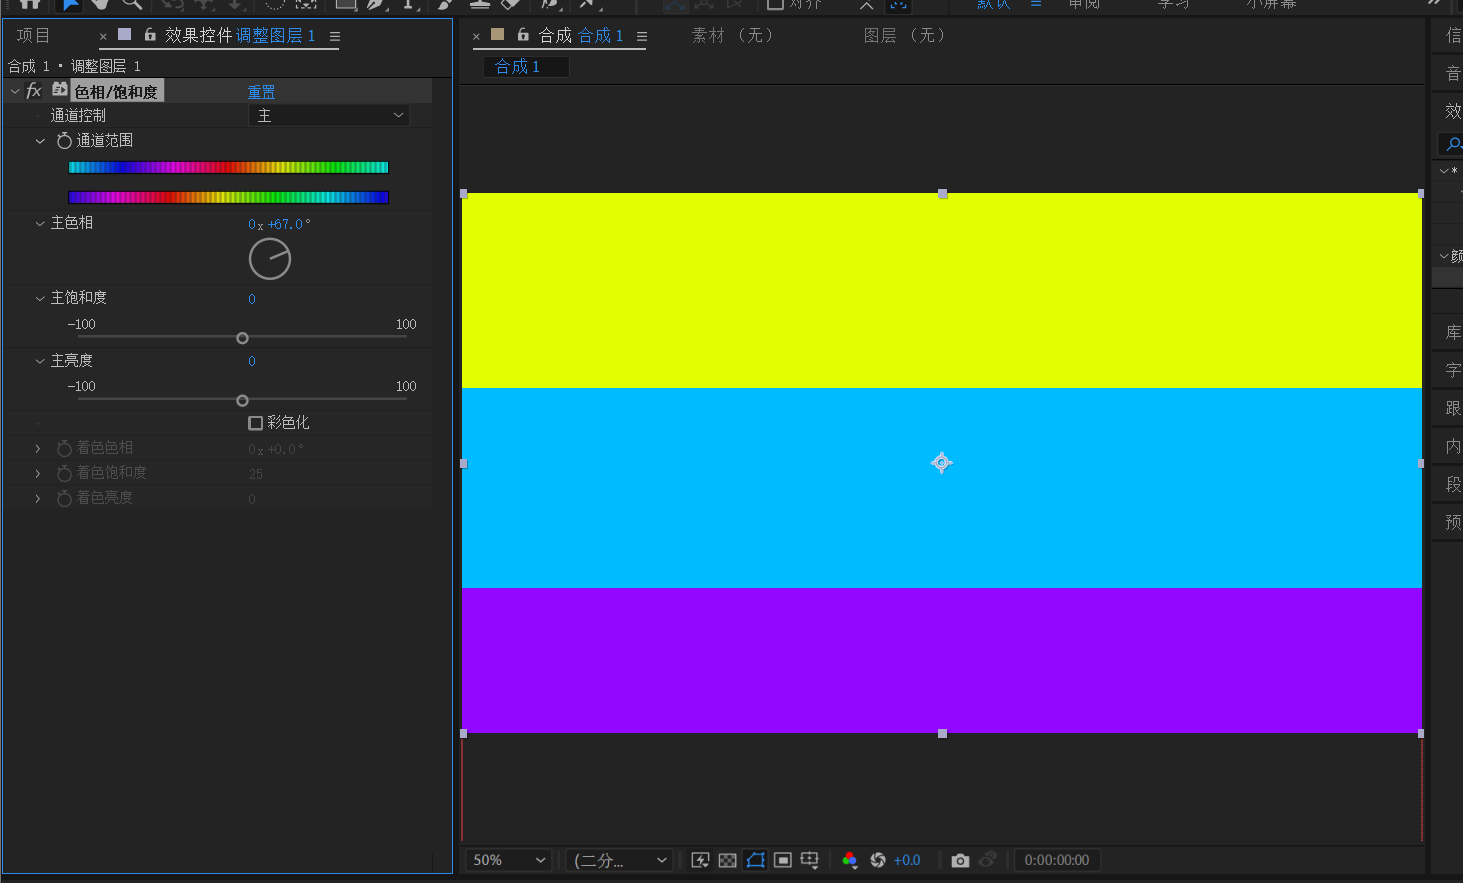The height and width of the screenshot is (883, 1463).
Task: Click the 主饱和度 slider handle
Action: point(242,338)
